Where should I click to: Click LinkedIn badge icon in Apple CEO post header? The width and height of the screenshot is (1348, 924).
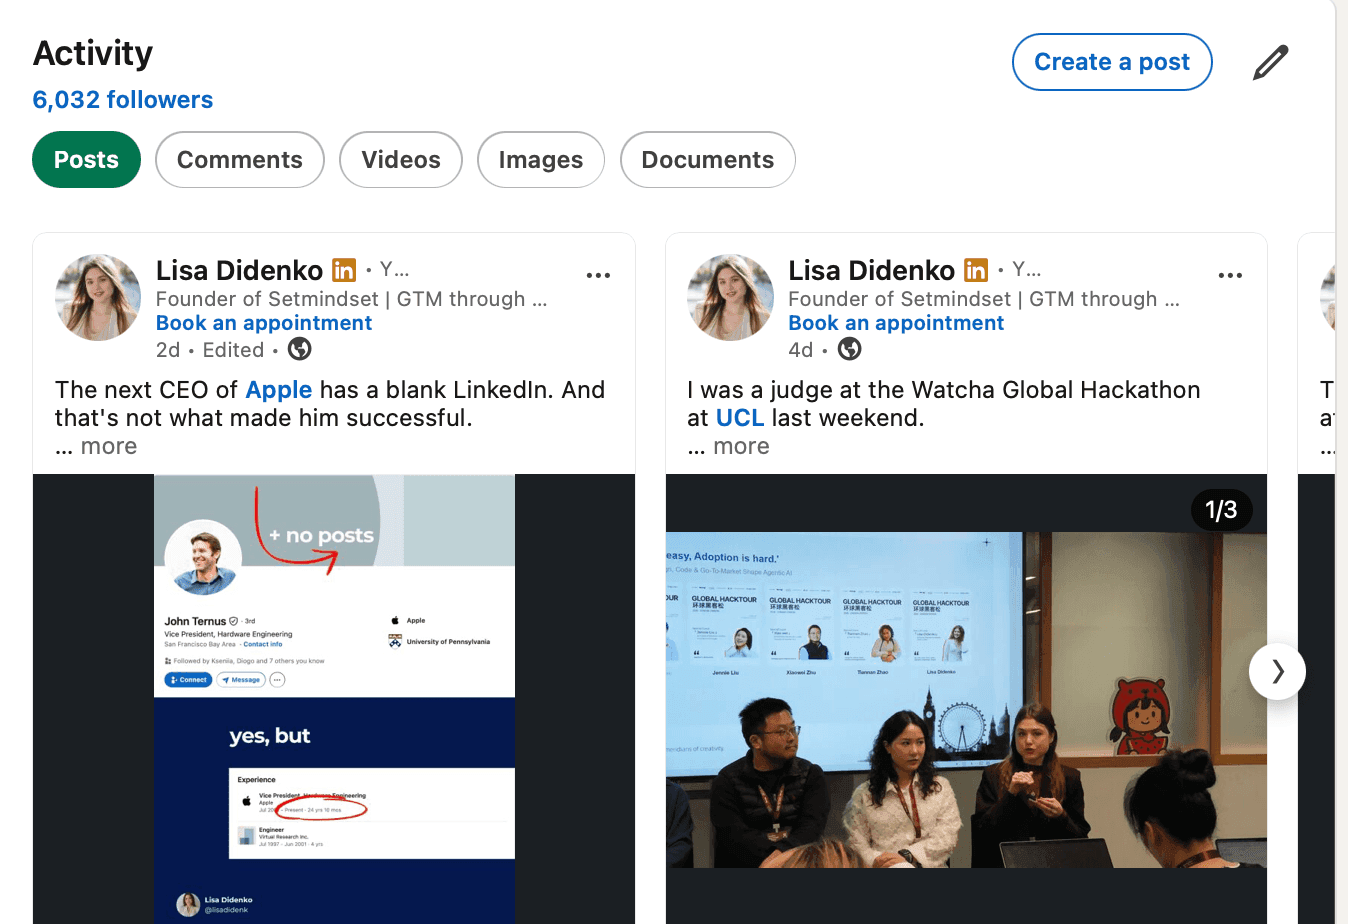click(x=344, y=270)
